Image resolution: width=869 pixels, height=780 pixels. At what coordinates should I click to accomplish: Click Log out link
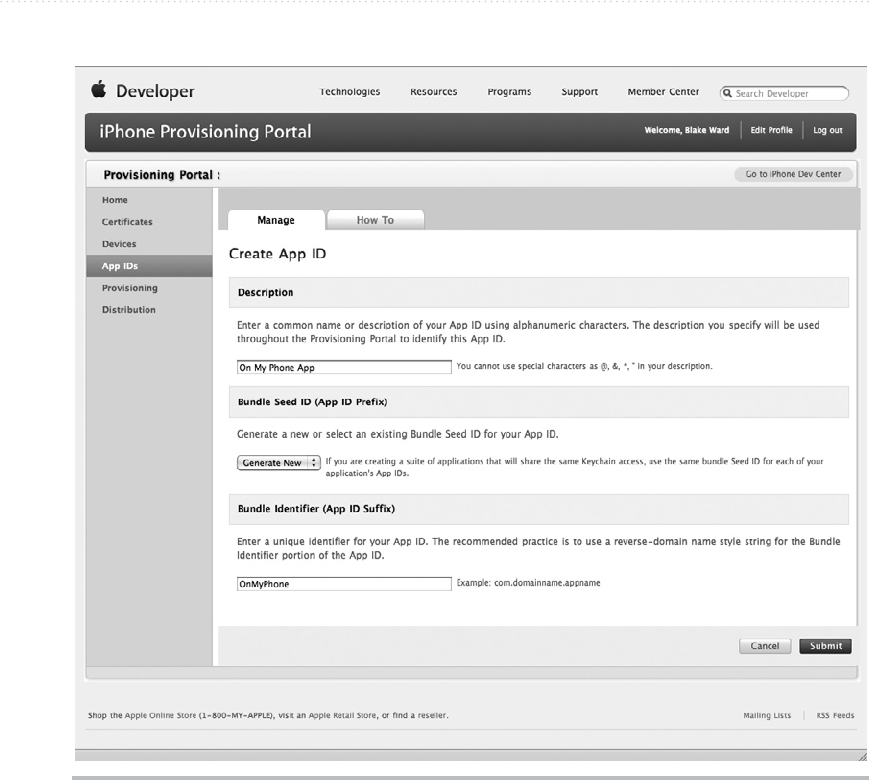pyautogui.click(x=827, y=130)
